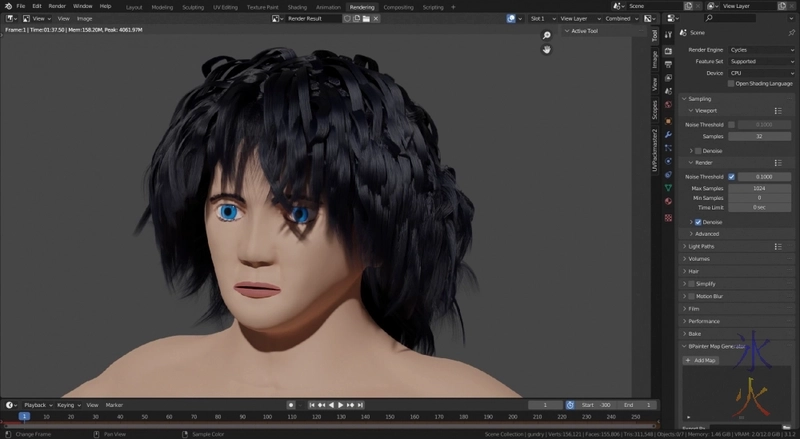Unlink the Render Result image with X icon
This screenshot has height=439, width=800.
tap(376, 18)
